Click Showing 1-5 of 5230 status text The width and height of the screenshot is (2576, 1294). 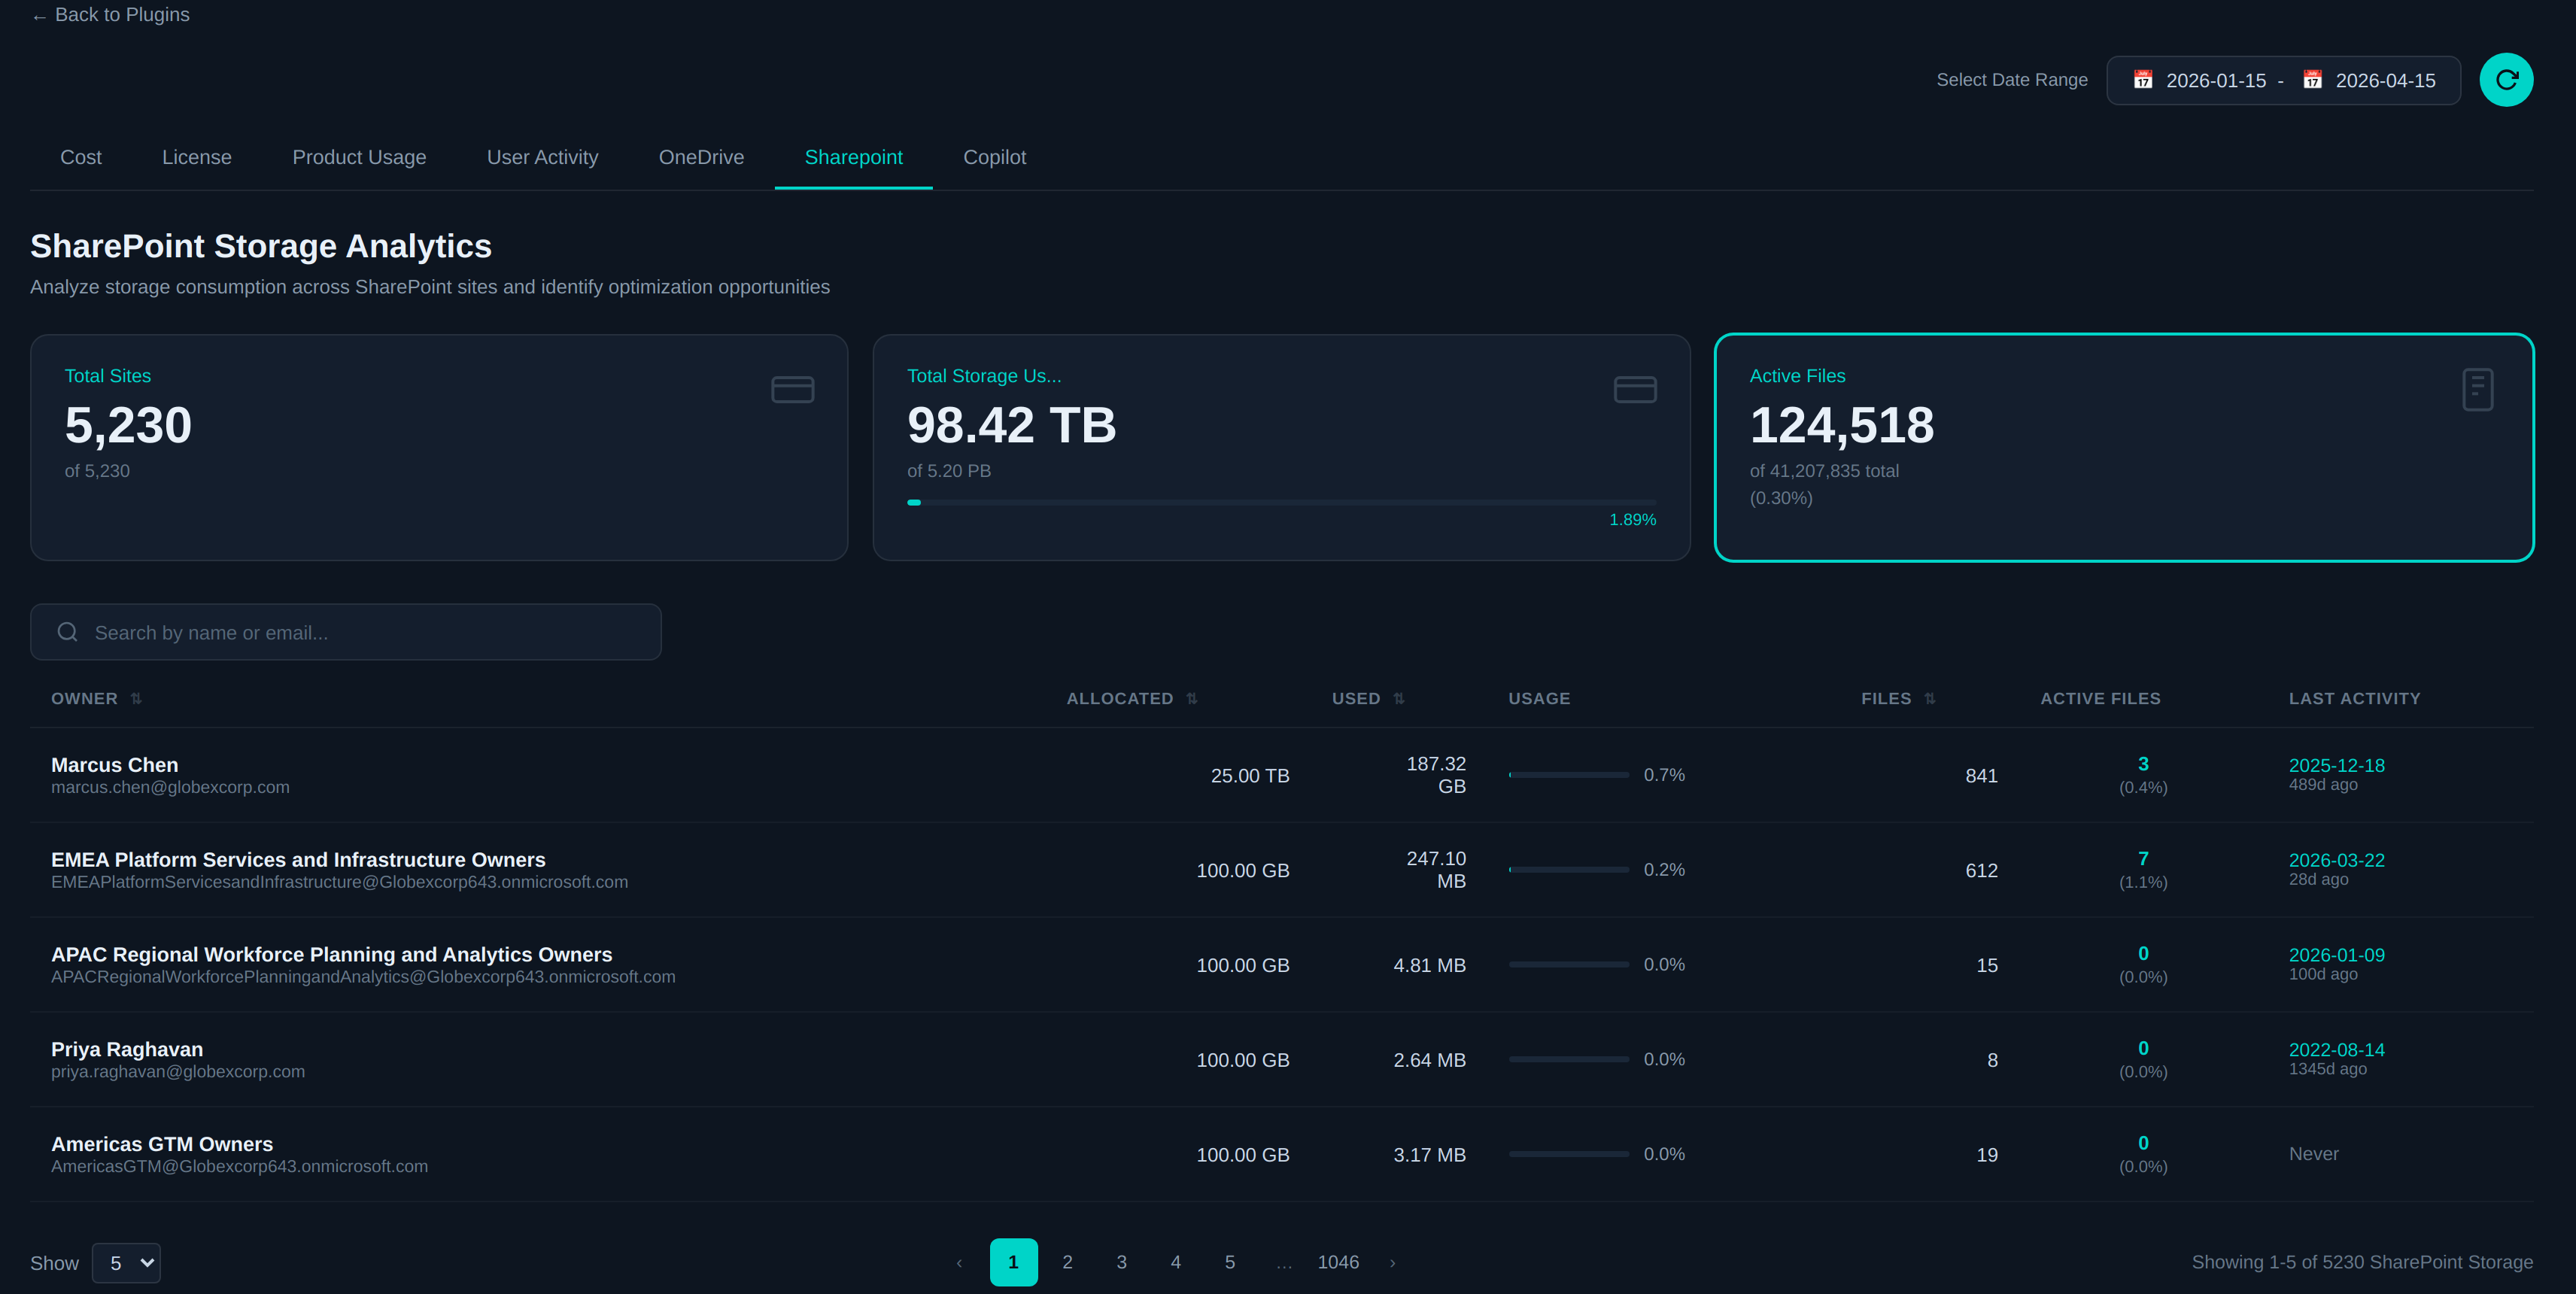point(2362,1263)
